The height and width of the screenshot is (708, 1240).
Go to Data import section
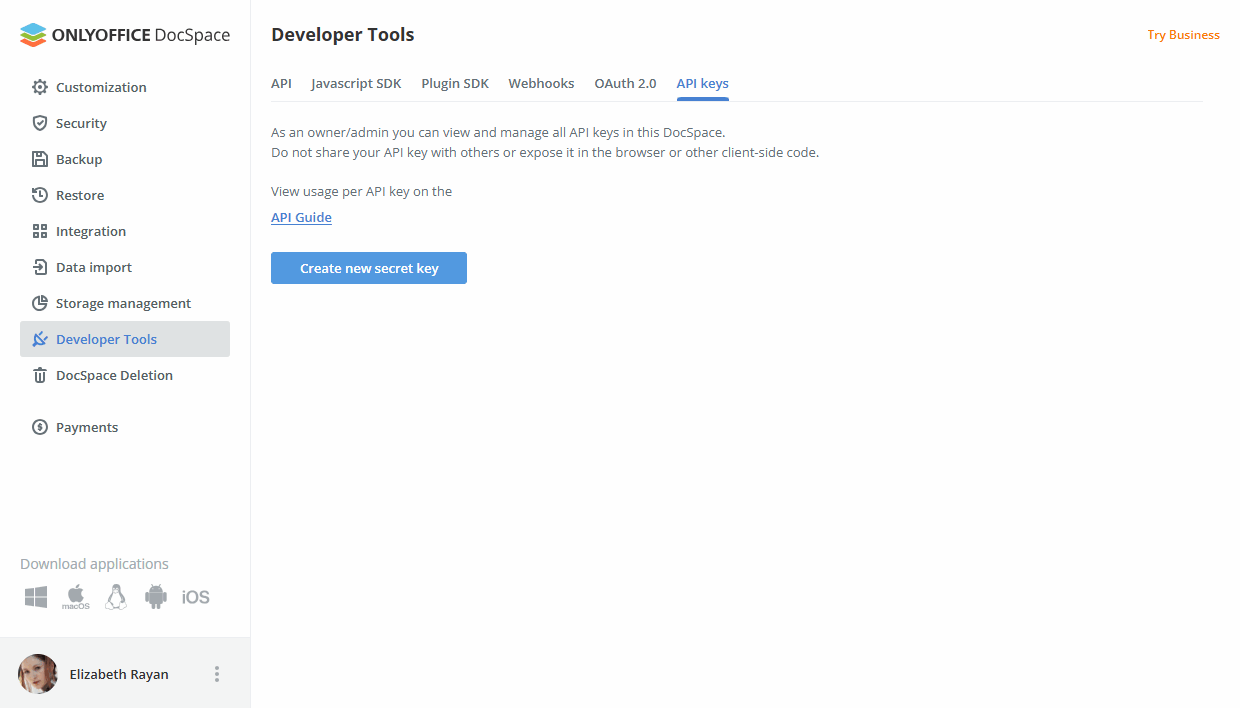[x=125, y=267]
